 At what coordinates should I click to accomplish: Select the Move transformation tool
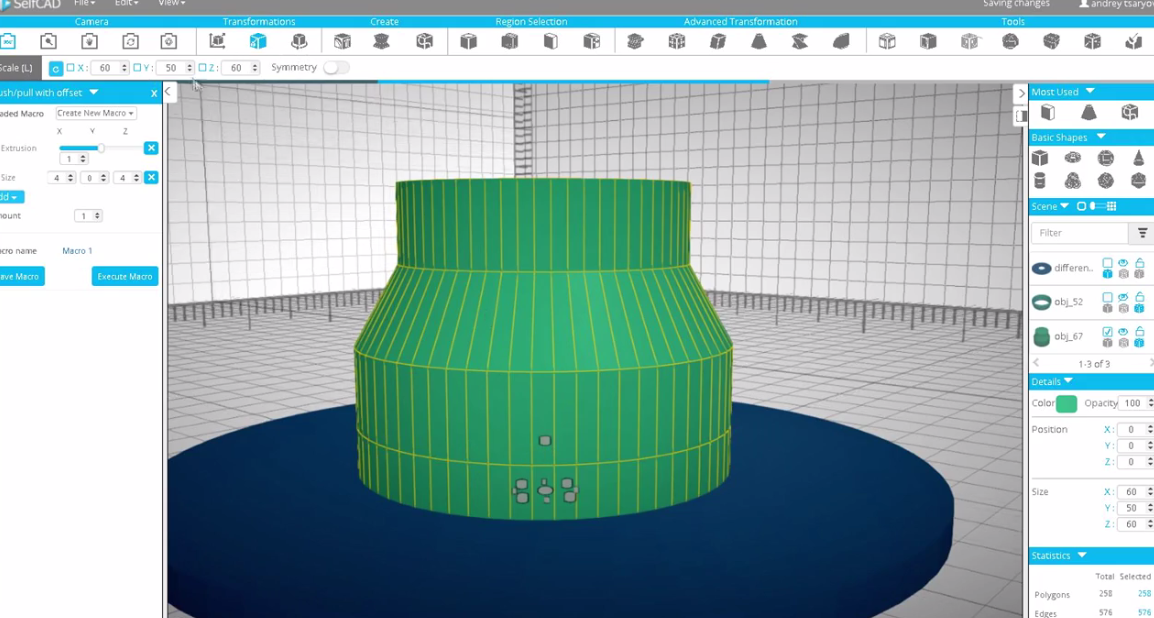pos(217,41)
